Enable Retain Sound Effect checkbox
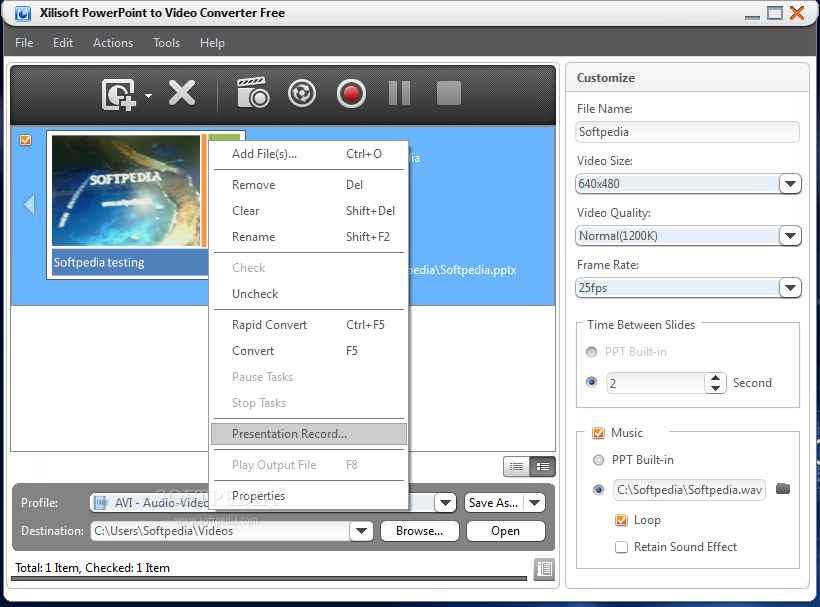Image resolution: width=820 pixels, height=607 pixels. (x=621, y=547)
